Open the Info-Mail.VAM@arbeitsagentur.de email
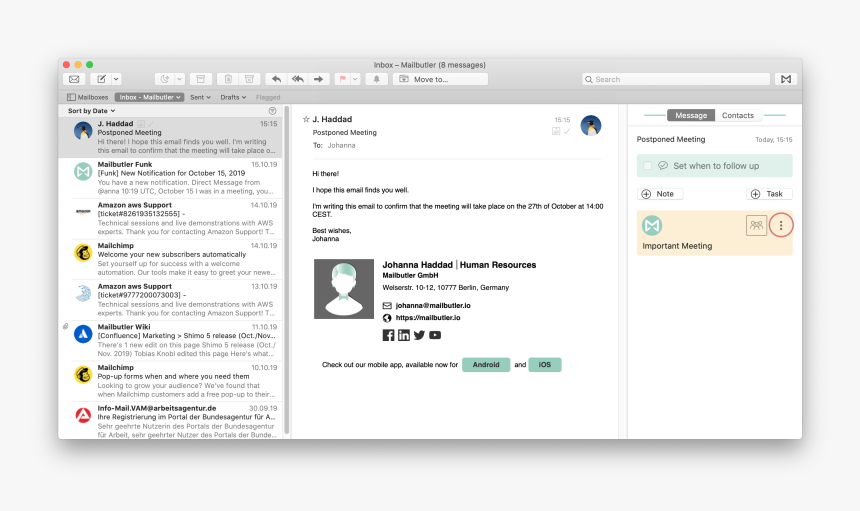 click(x=171, y=421)
